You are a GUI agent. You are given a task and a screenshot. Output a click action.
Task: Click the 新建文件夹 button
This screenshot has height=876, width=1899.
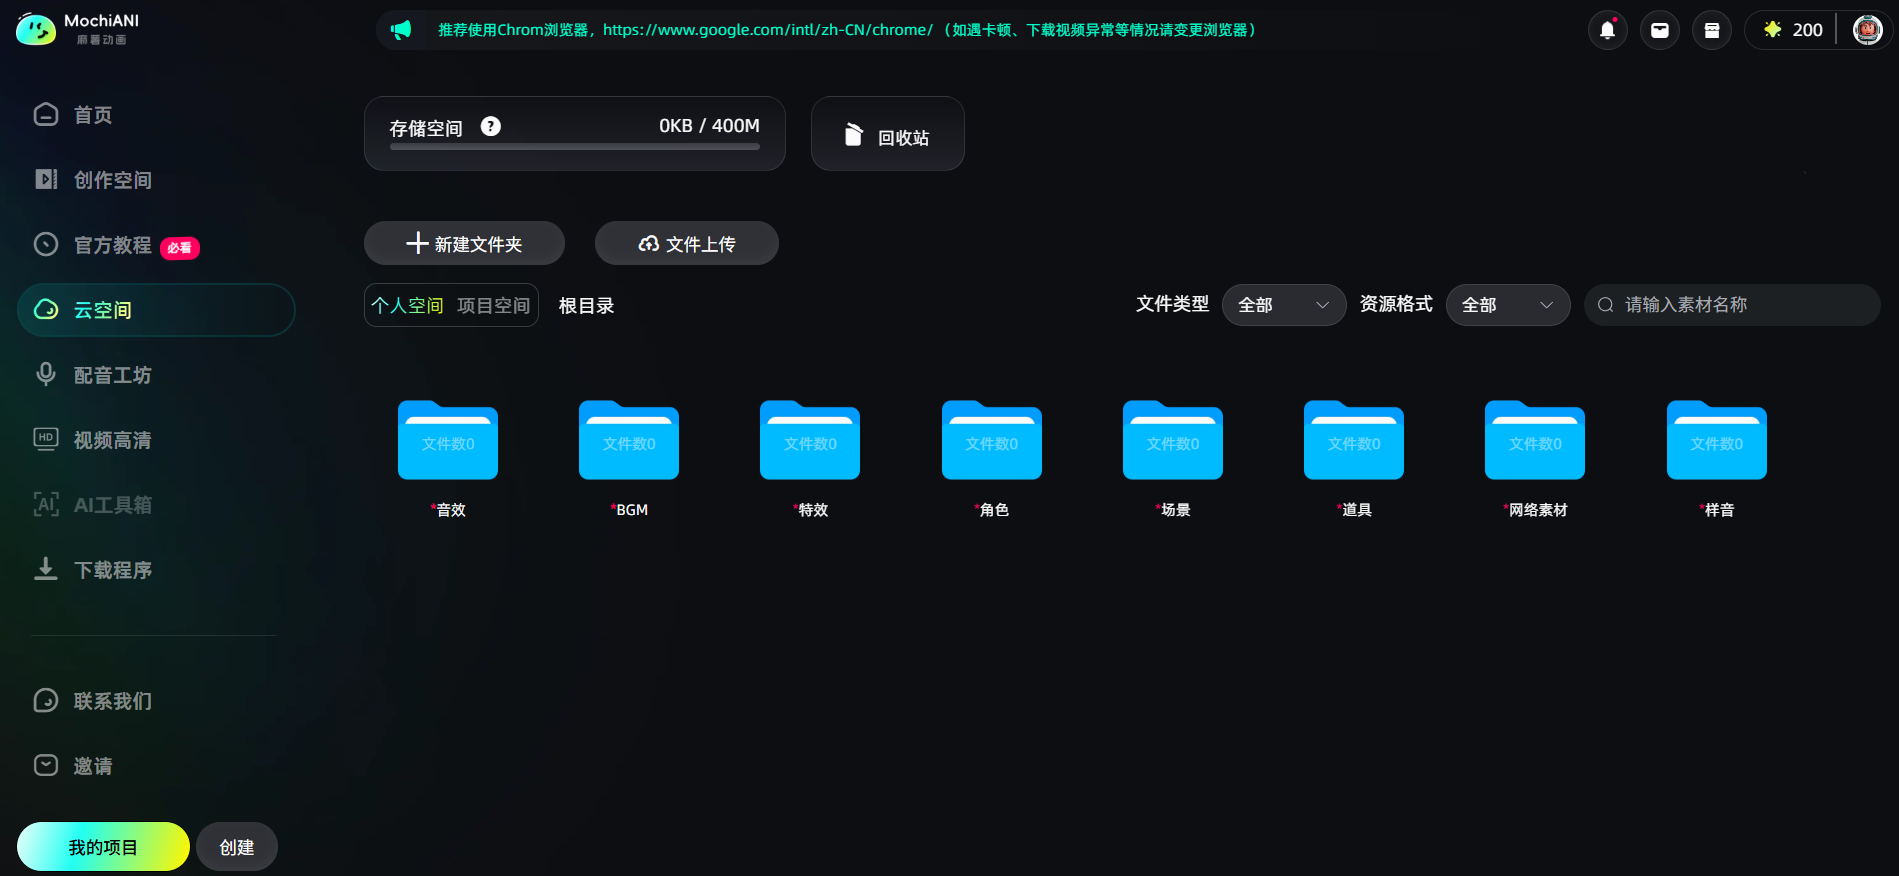(464, 243)
